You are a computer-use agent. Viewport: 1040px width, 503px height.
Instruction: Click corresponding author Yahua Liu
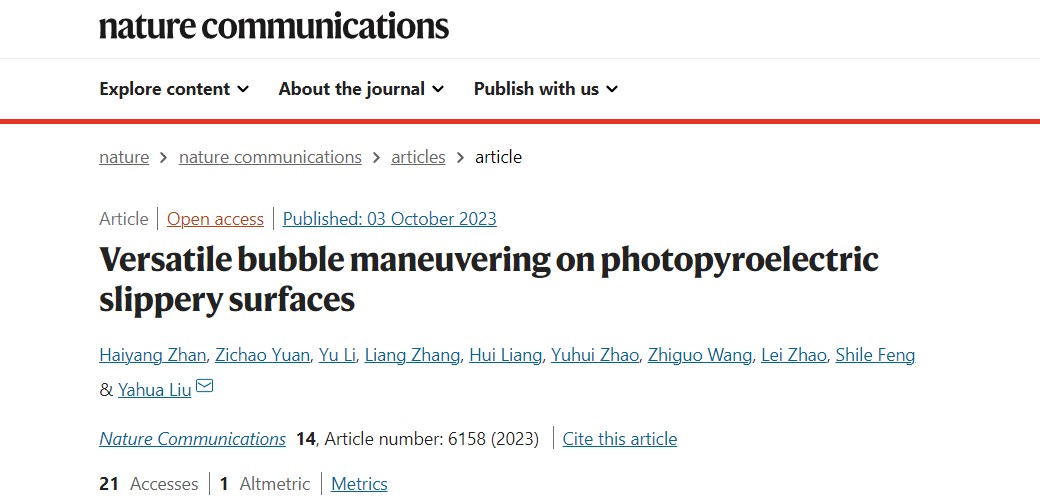154,389
